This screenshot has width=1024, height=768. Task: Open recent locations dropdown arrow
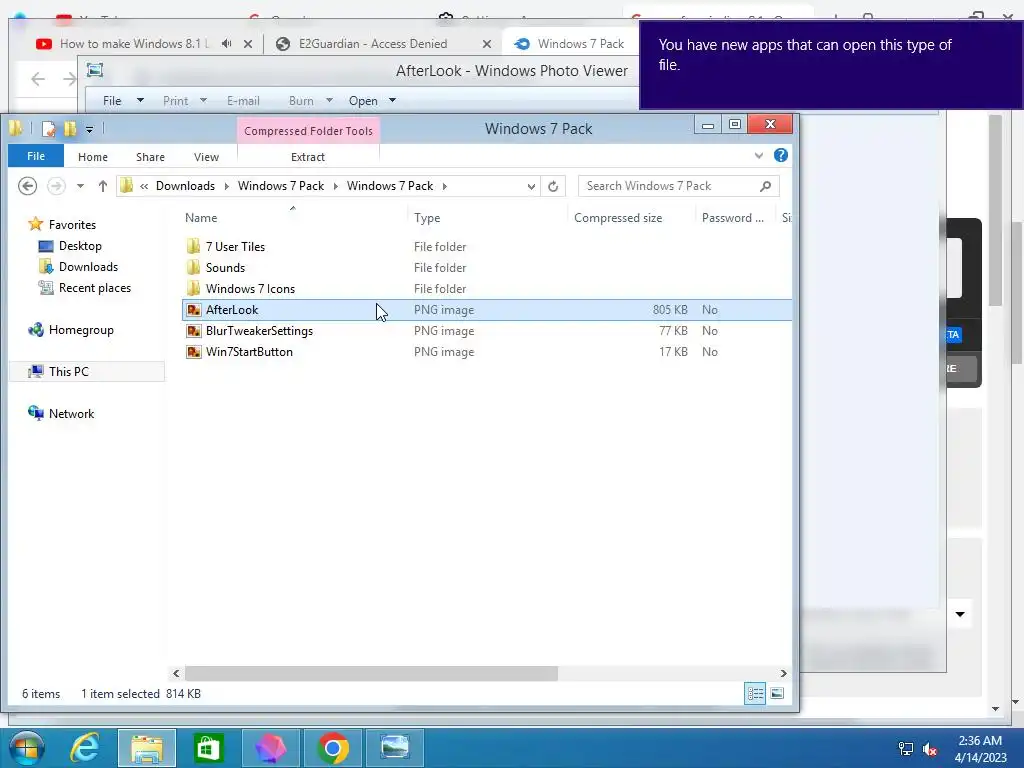pyautogui.click(x=80, y=186)
